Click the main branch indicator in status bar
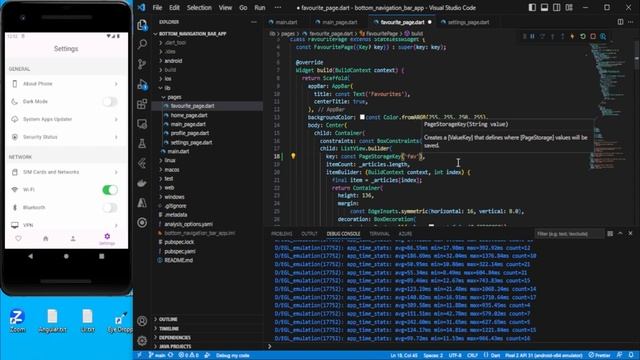 (x=157, y=355)
